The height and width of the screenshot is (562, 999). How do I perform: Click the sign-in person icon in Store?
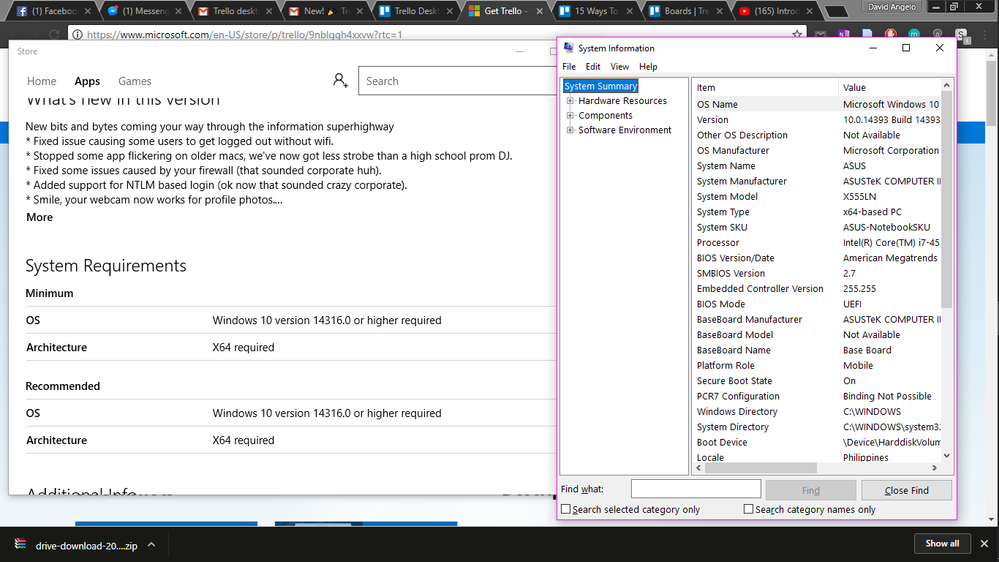[x=340, y=80]
